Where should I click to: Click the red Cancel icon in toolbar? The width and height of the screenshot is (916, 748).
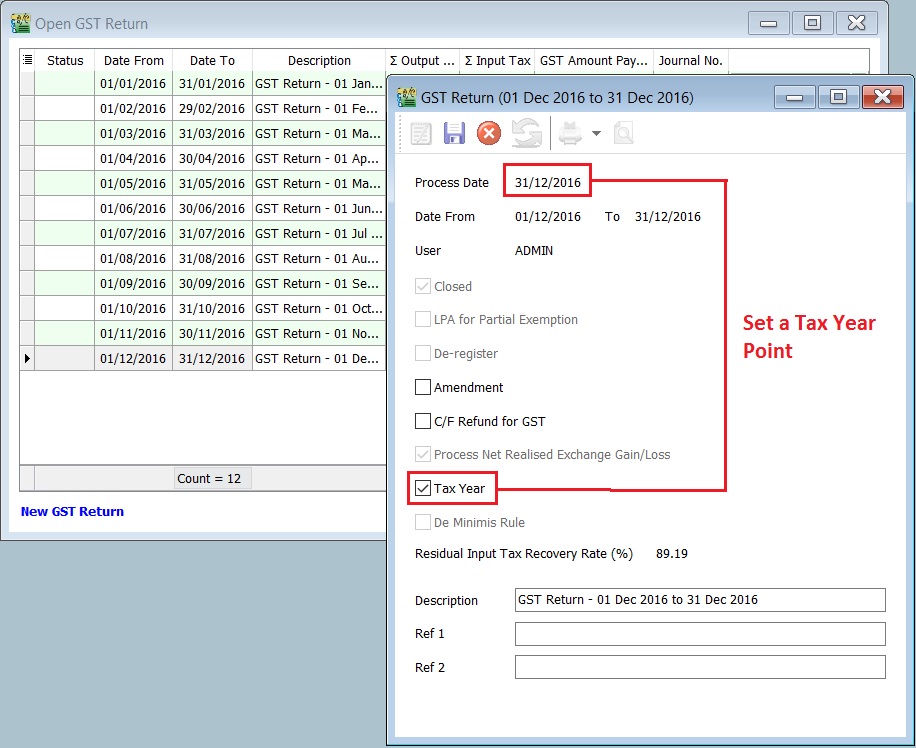pos(489,133)
